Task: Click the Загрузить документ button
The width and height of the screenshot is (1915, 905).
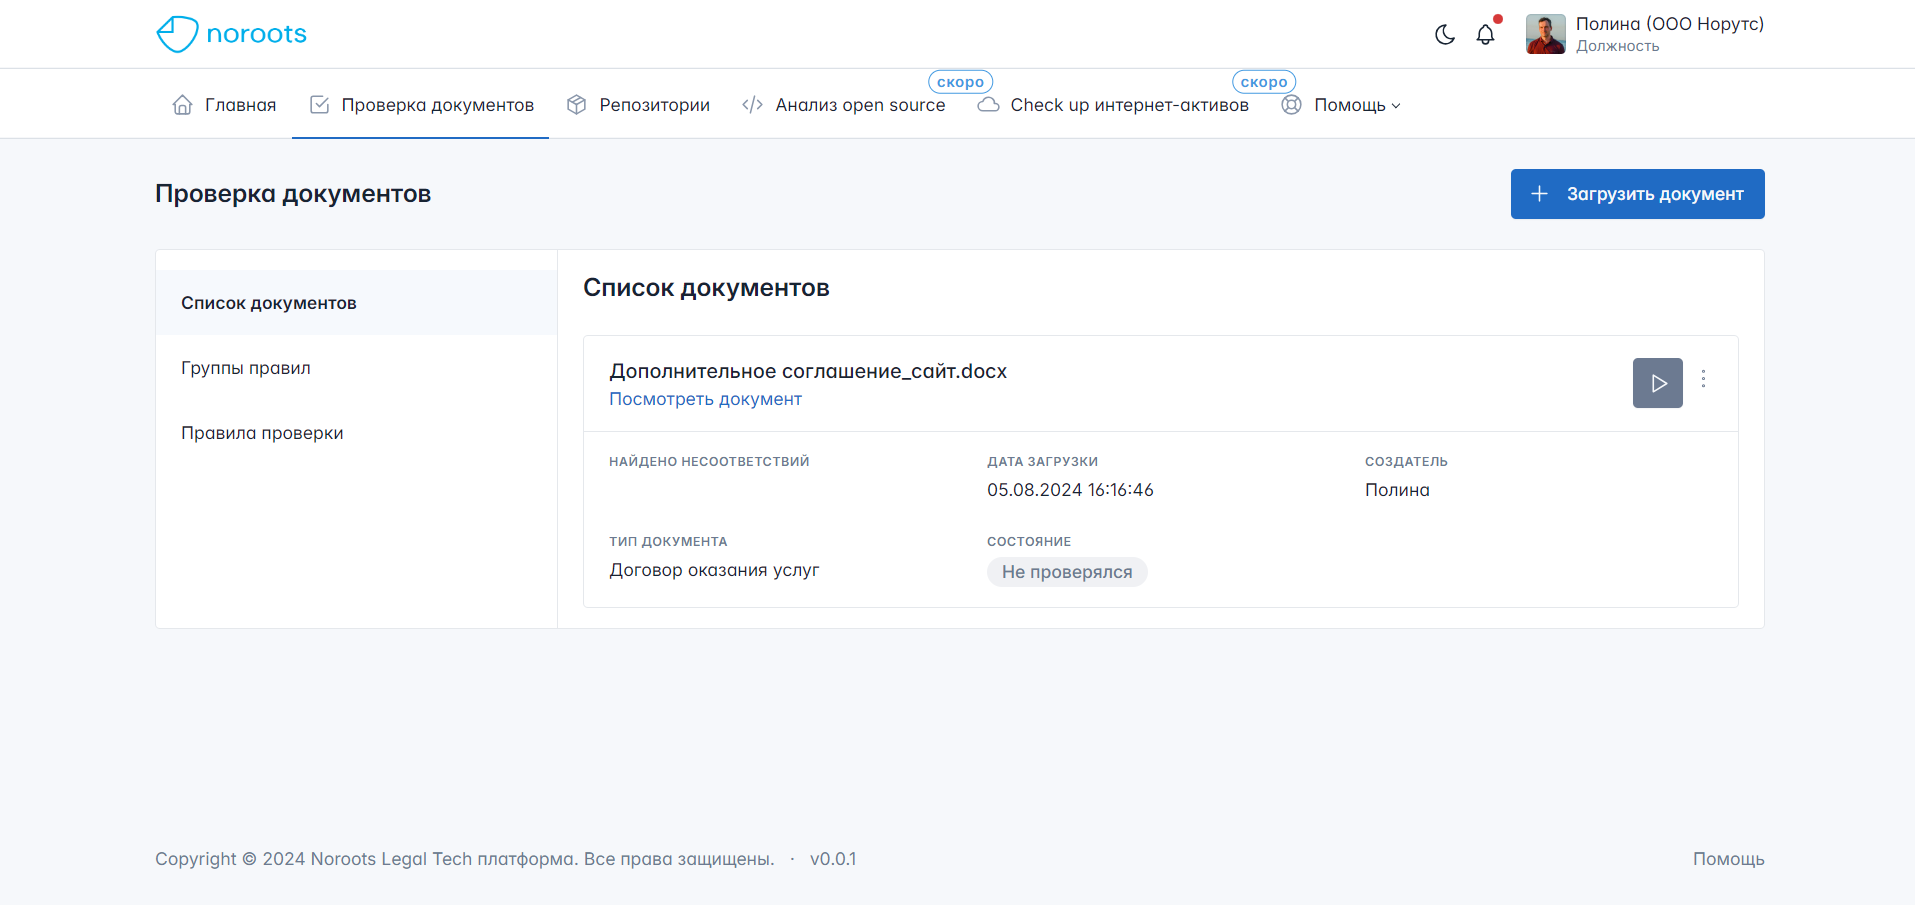Action: coord(1637,194)
